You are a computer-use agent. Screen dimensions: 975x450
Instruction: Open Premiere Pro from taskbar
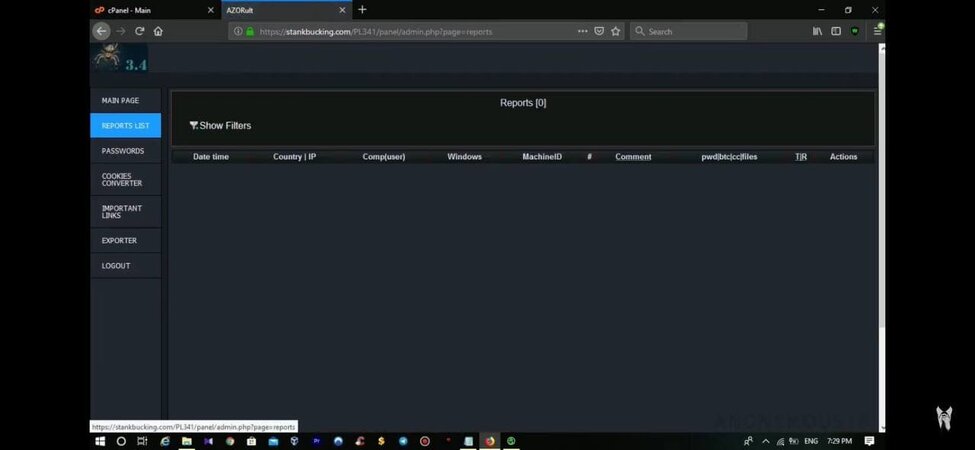[317, 441]
